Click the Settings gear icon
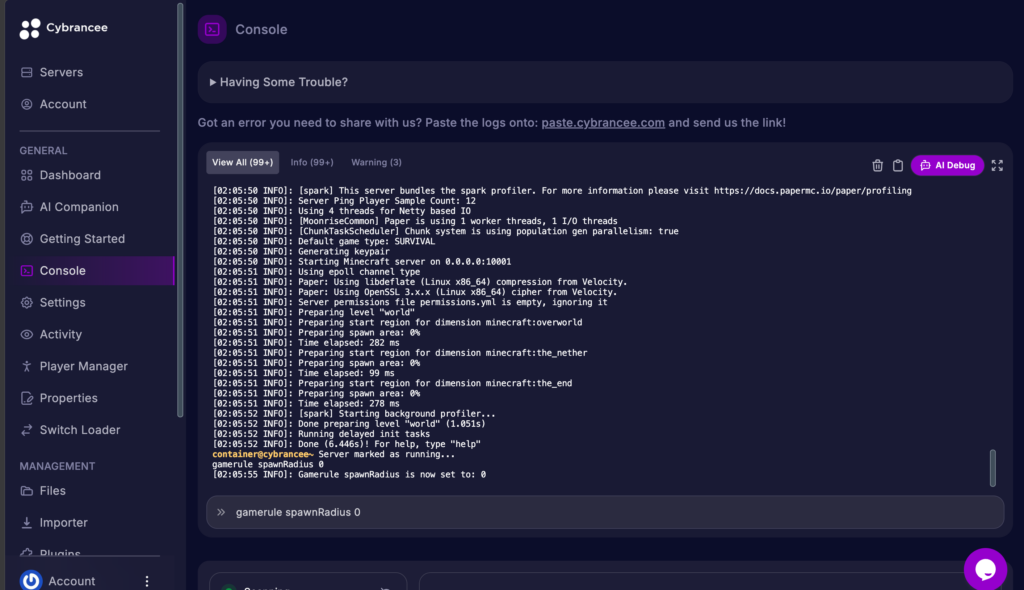Screen dimensions: 1024x590 click(27, 303)
